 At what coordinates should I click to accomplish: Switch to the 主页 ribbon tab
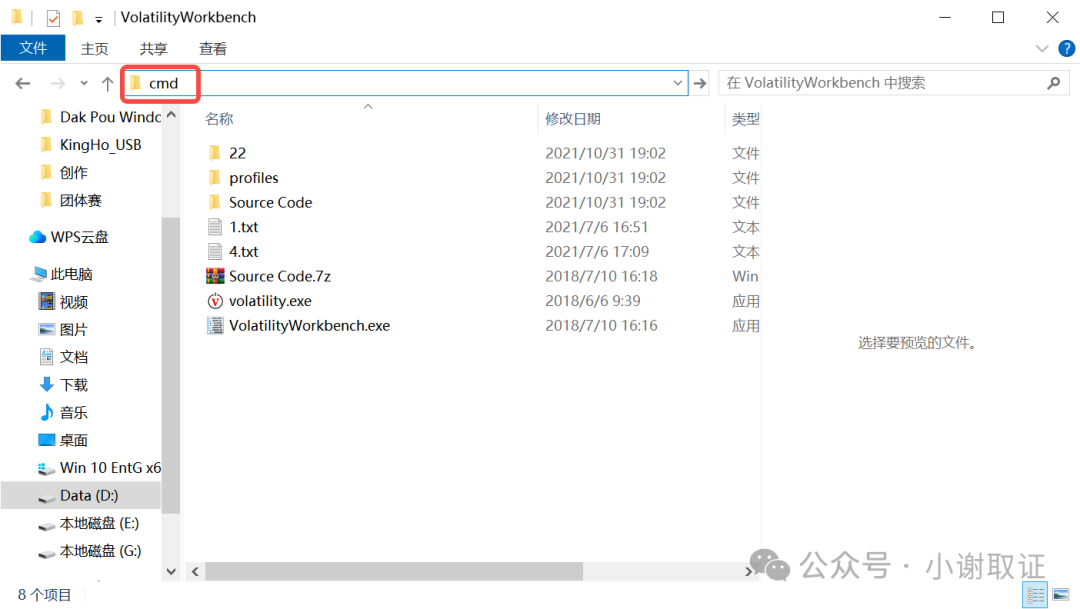coord(94,49)
